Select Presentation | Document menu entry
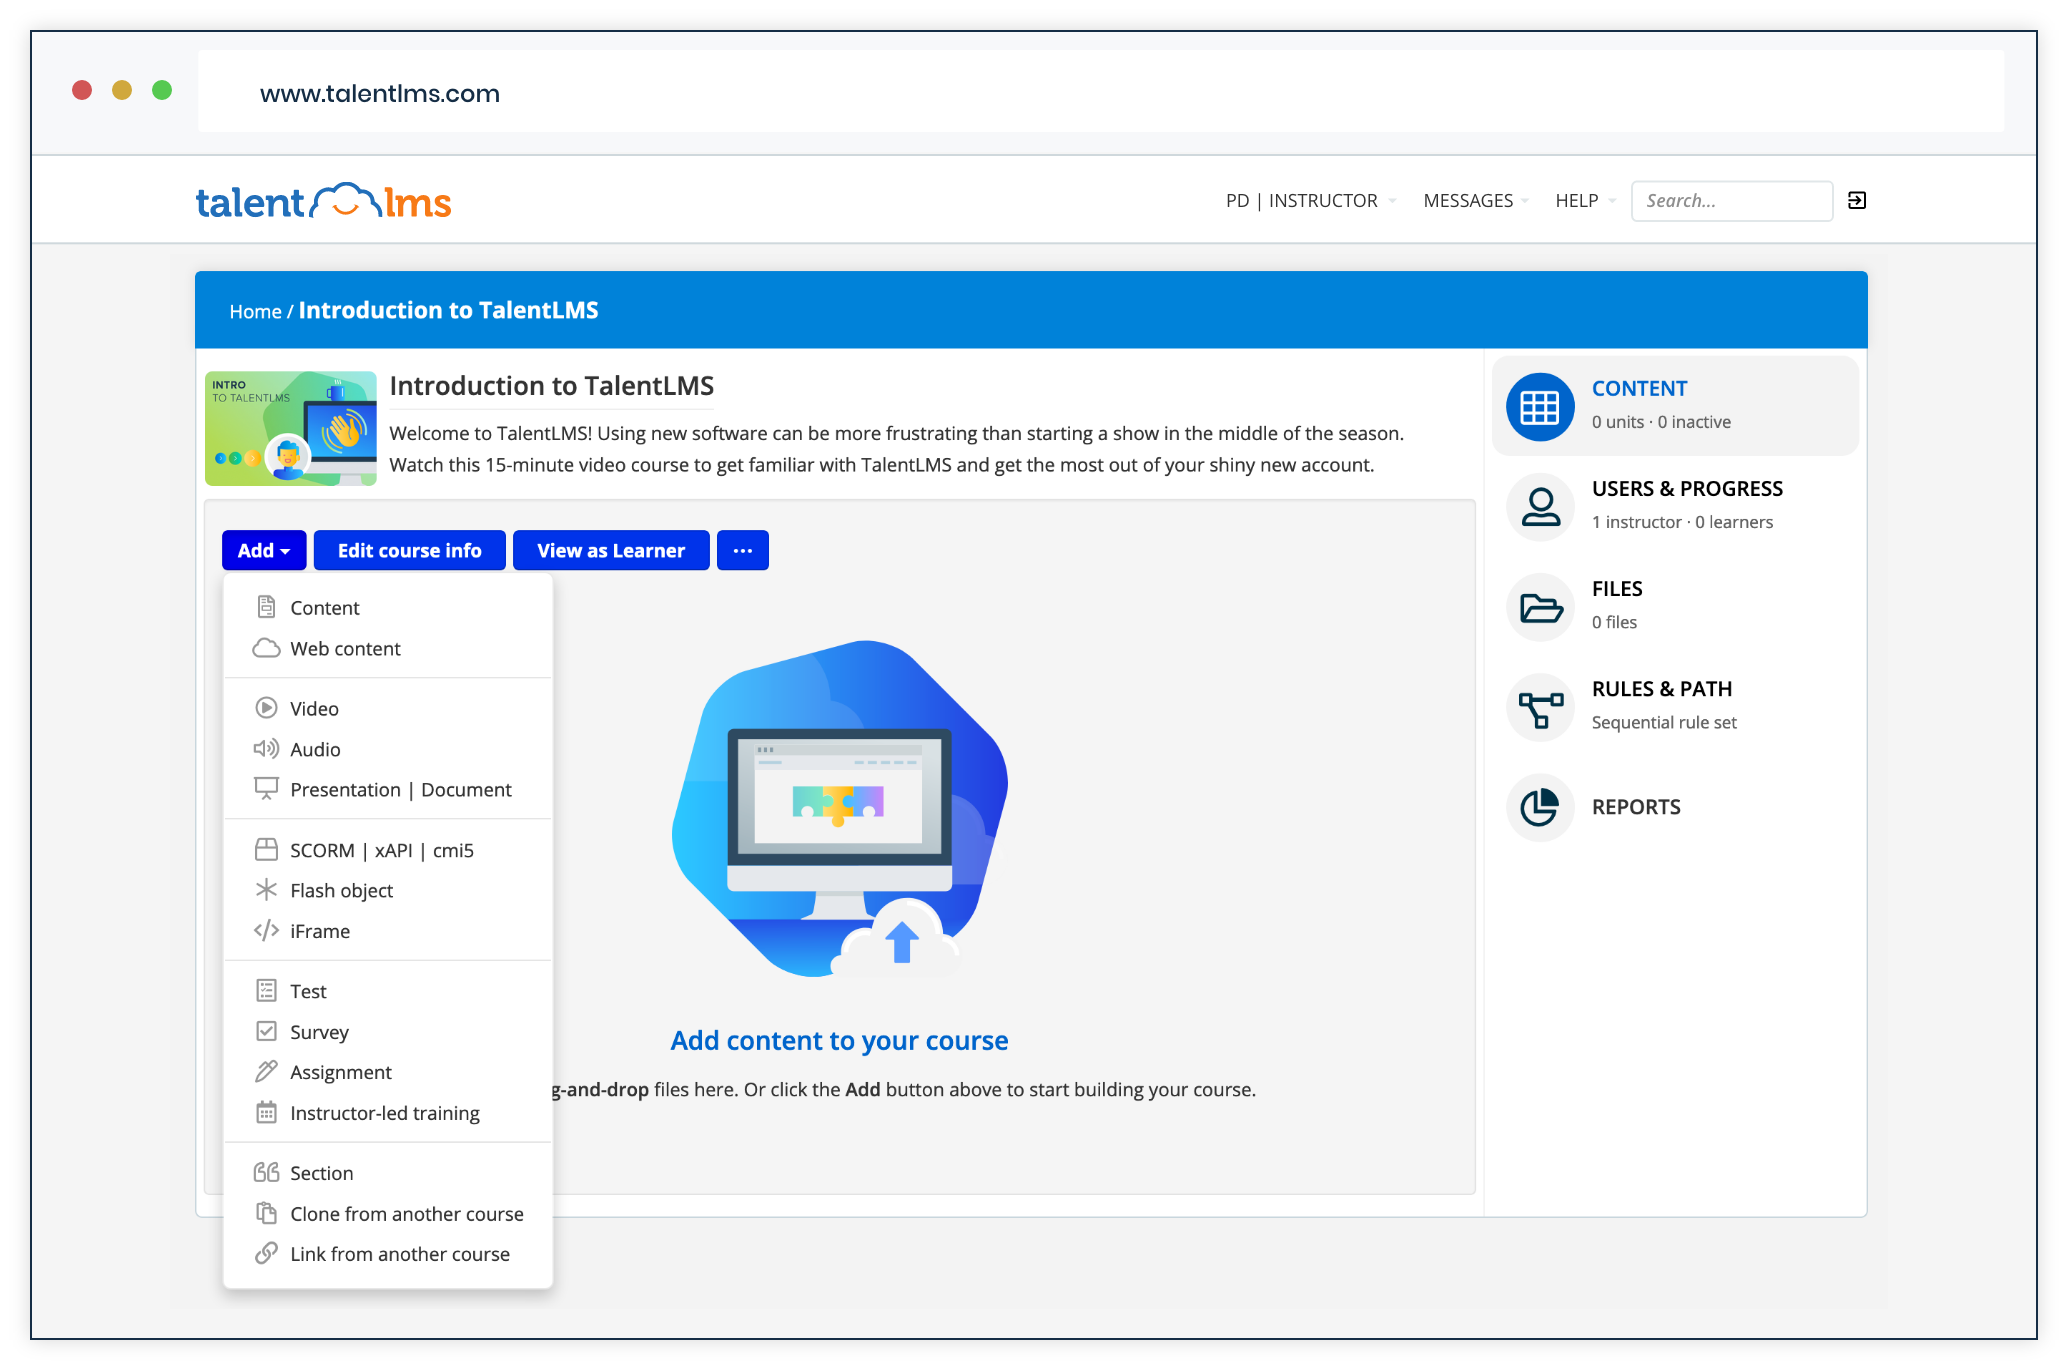The height and width of the screenshot is (1370, 2068). [x=388, y=789]
